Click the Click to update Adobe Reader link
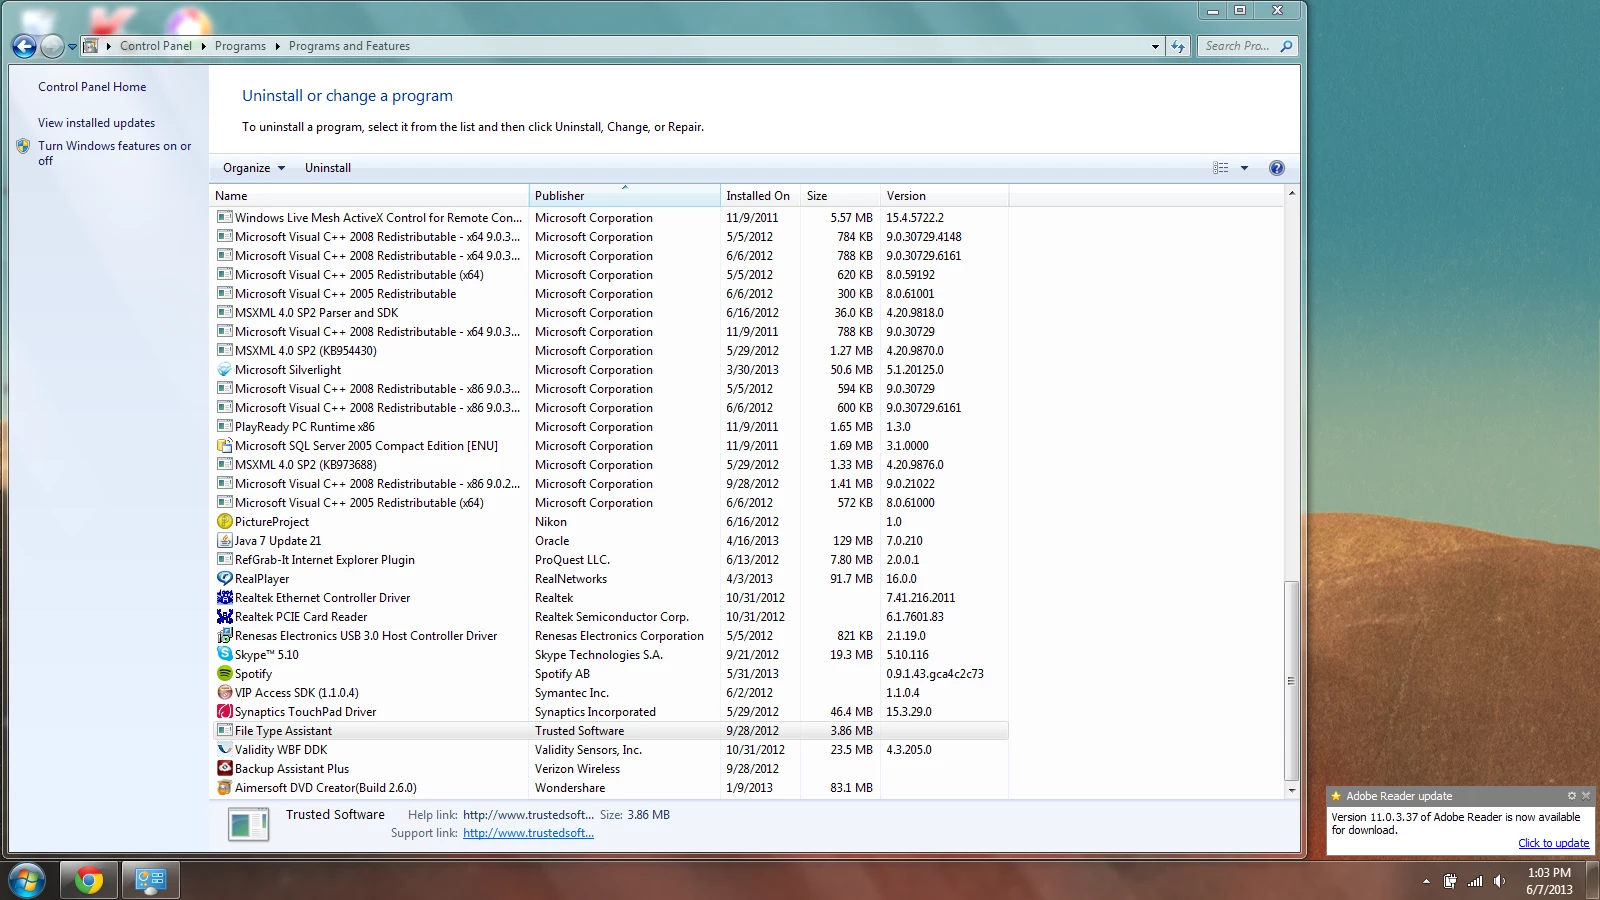Viewport: 1600px width, 900px height. pos(1553,843)
